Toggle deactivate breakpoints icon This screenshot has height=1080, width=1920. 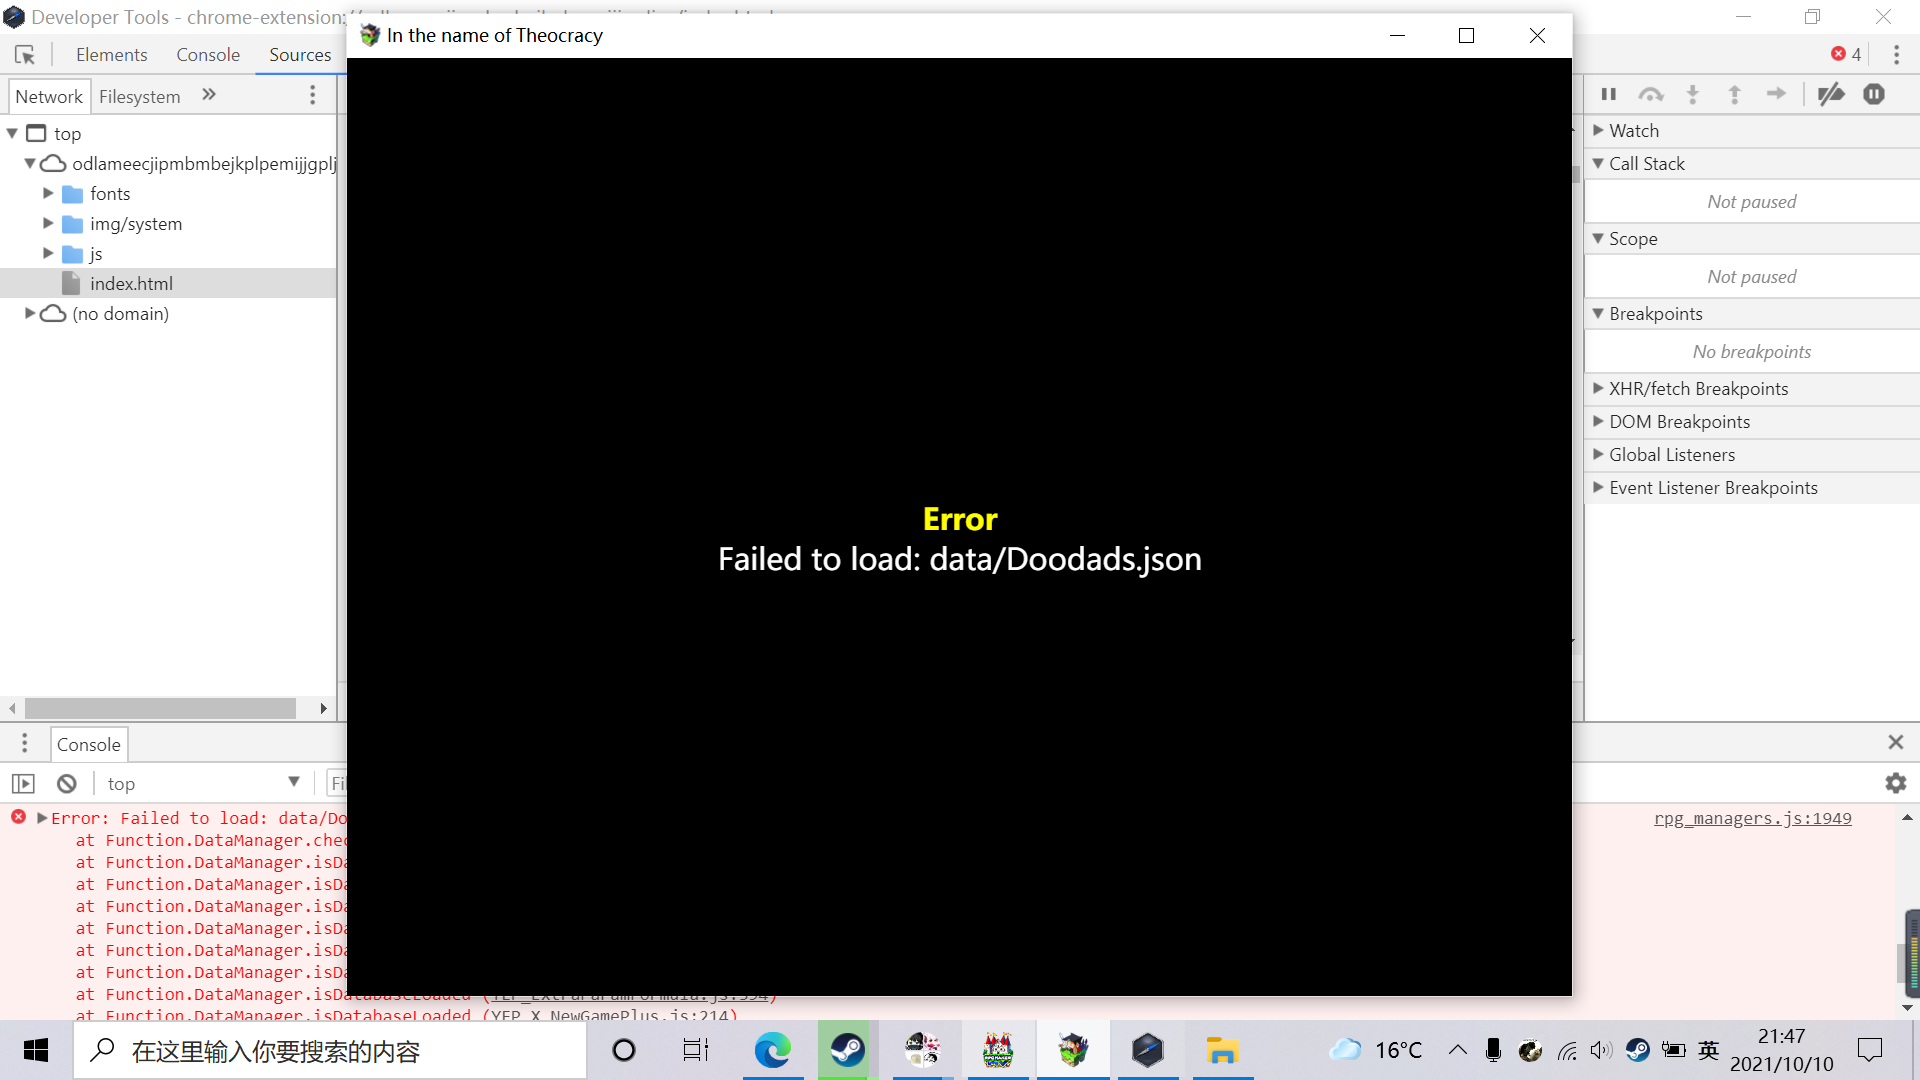[1831, 94]
